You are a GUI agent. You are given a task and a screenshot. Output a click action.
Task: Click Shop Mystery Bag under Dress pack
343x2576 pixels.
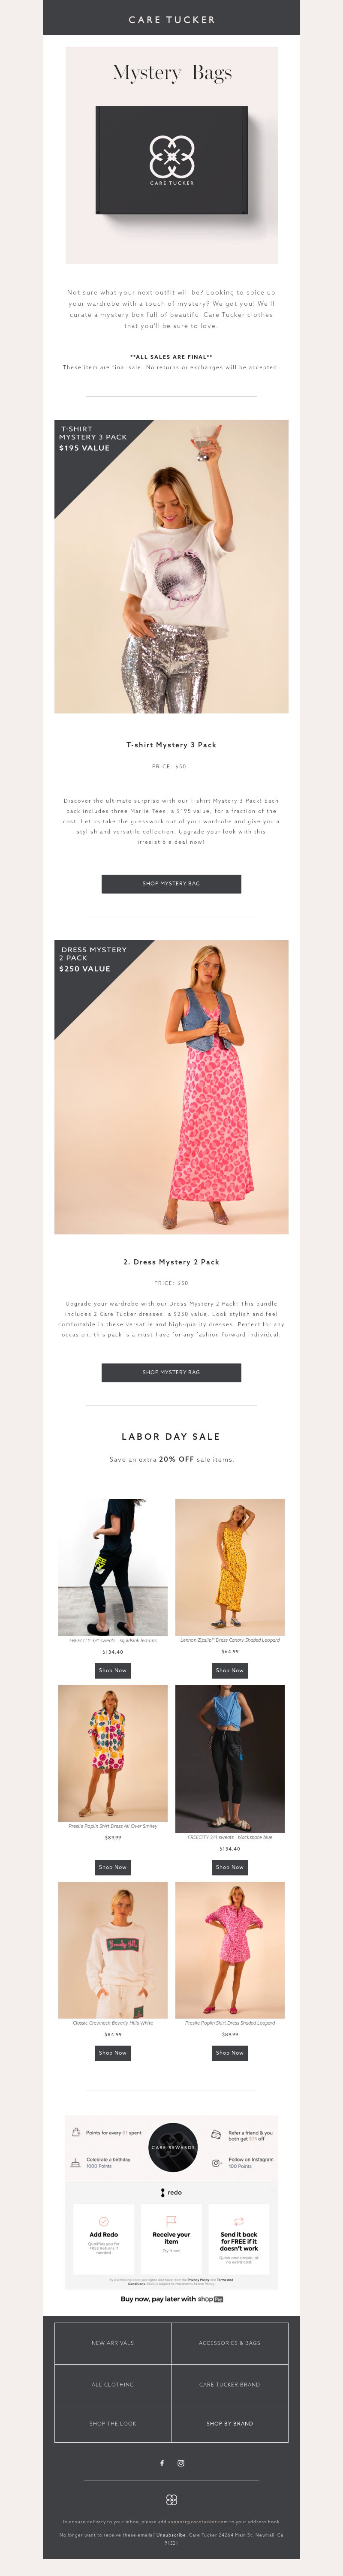[171, 1372]
